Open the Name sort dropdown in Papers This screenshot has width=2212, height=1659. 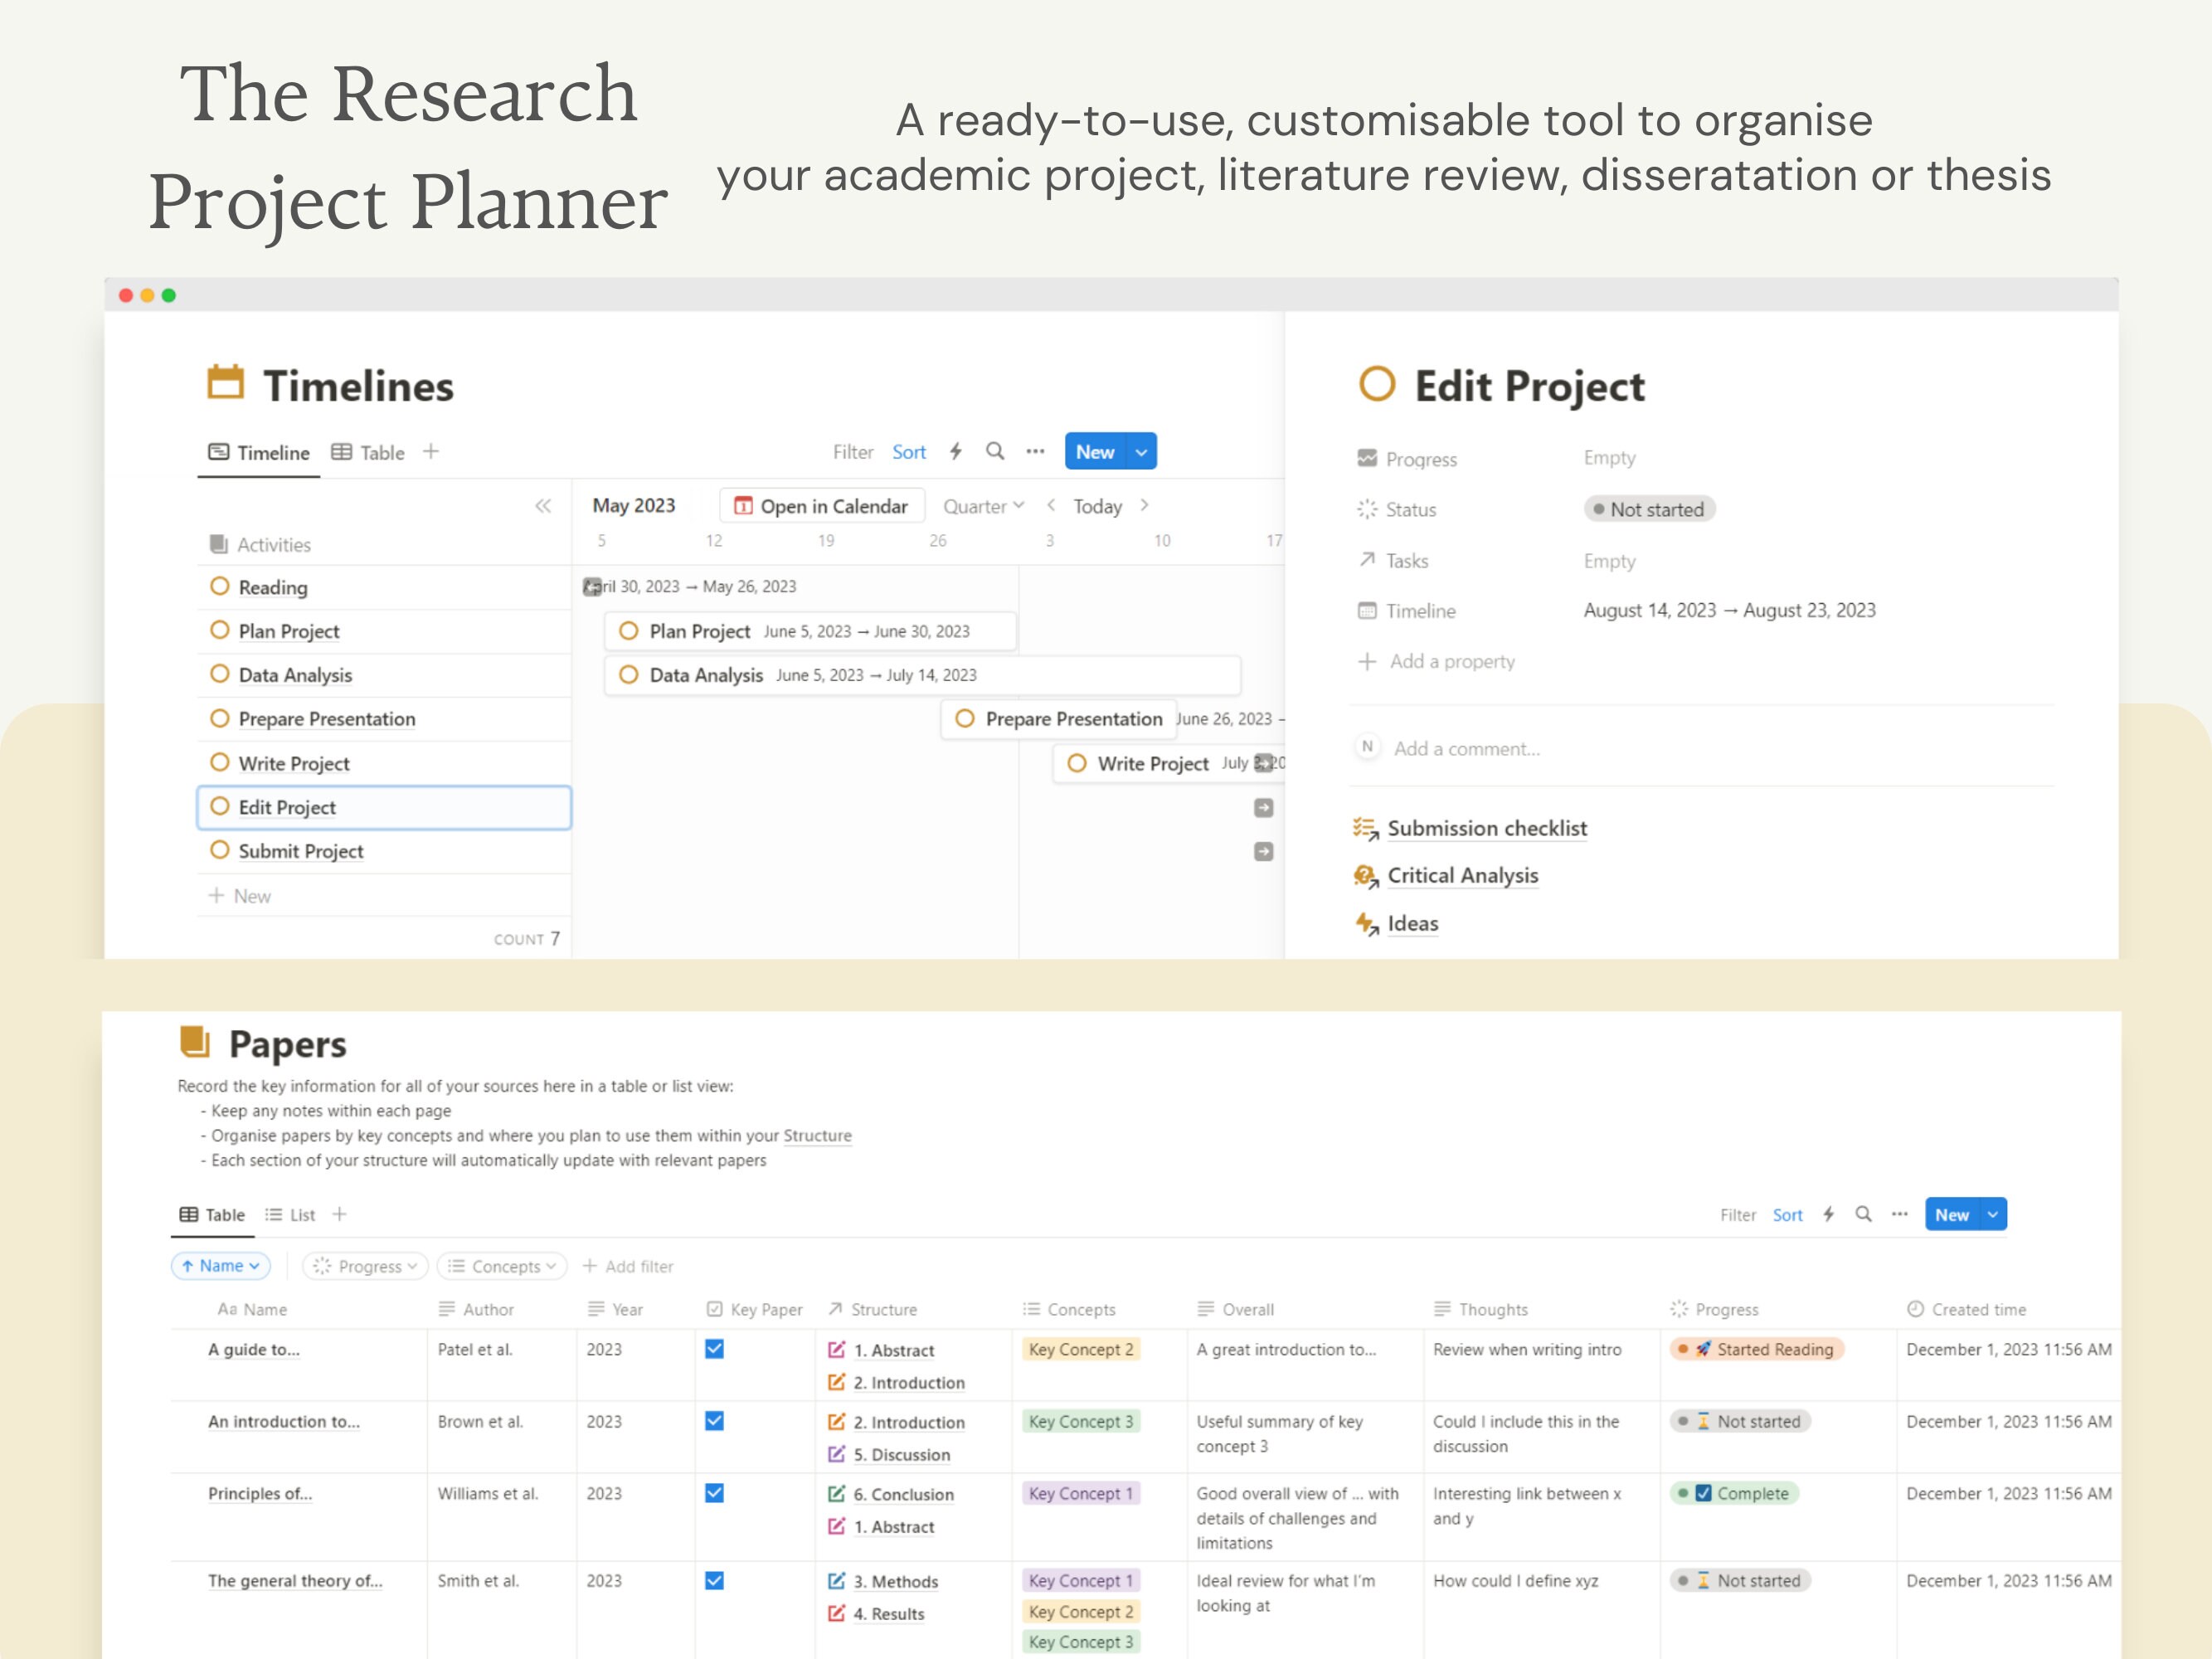pyautogui.click(x=220, y=1266)
